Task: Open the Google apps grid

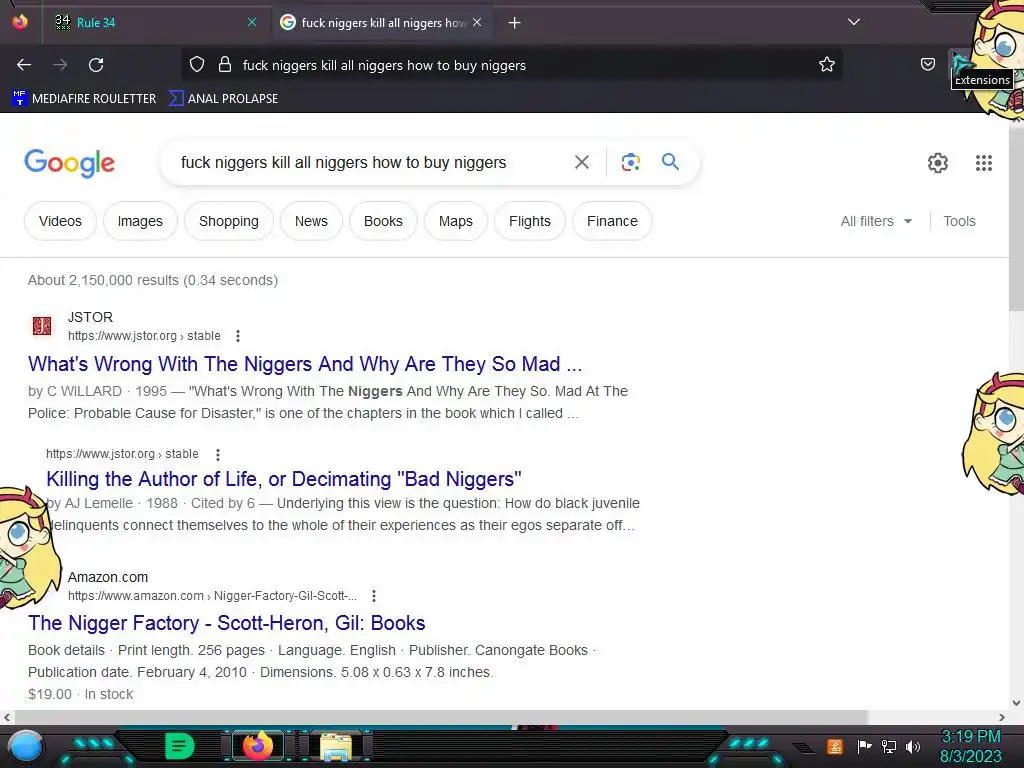Action: tap(984, 163)
